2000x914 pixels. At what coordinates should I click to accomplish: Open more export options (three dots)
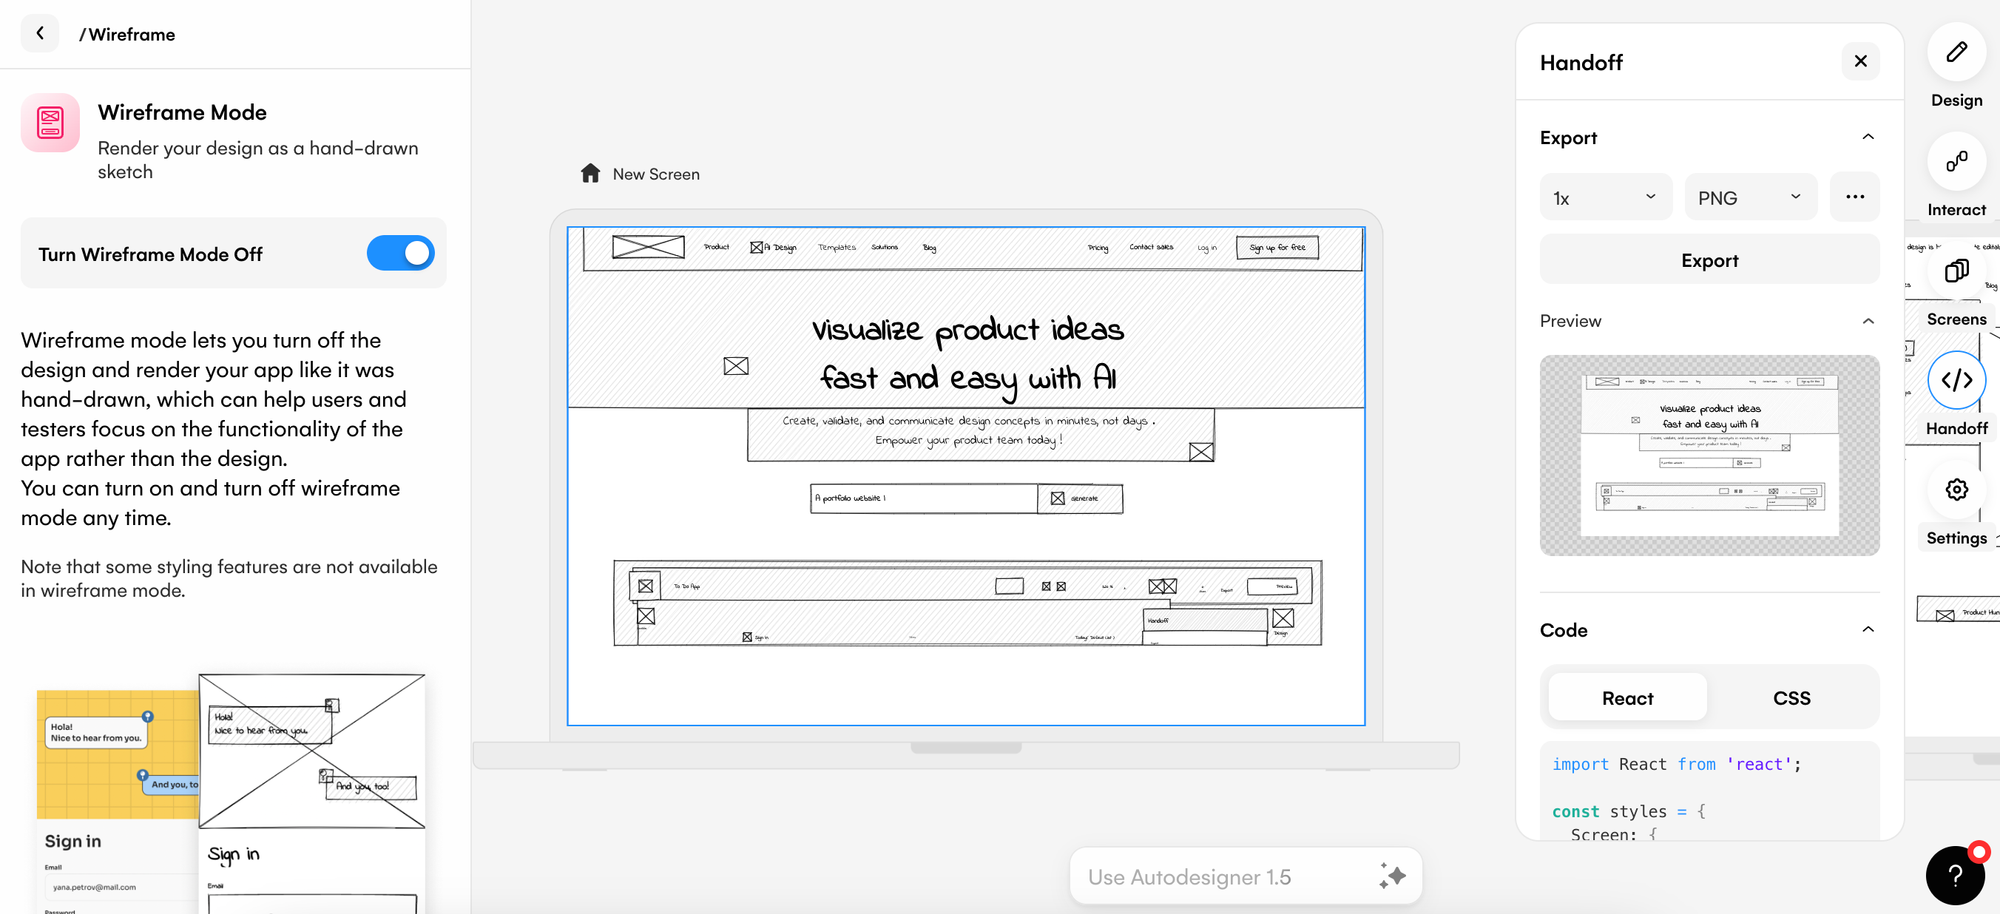click(1855, 197)
